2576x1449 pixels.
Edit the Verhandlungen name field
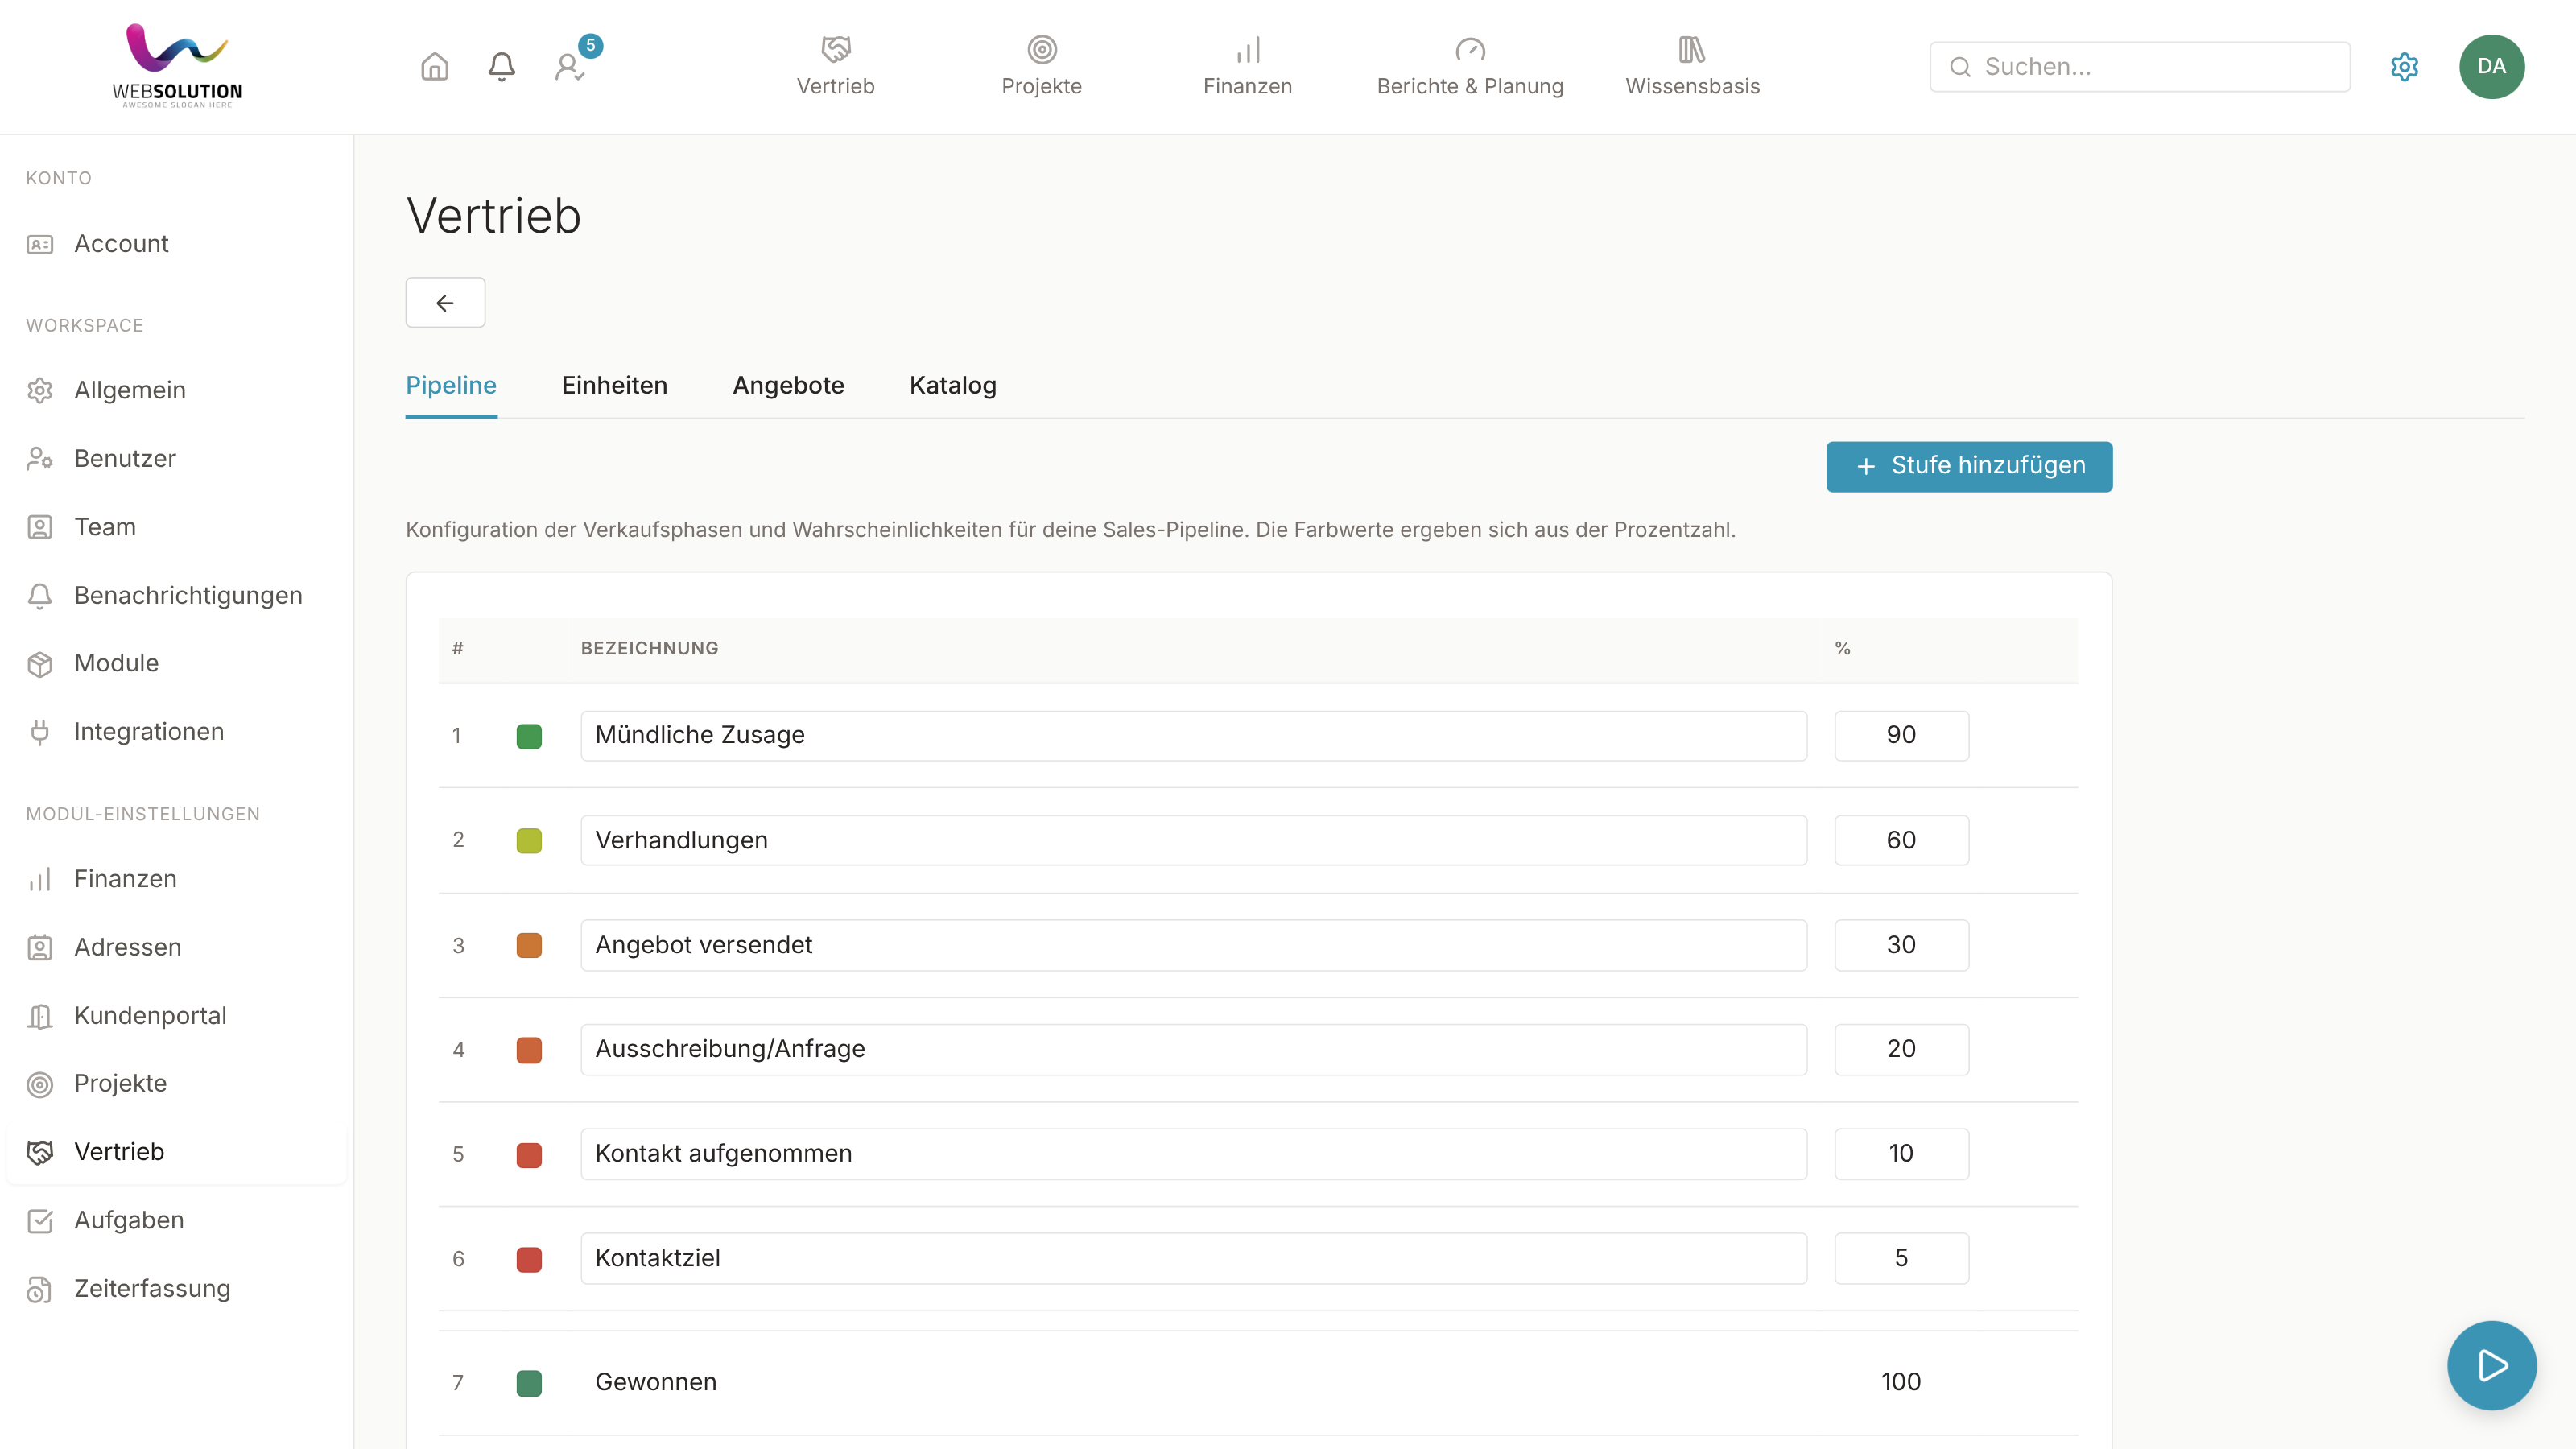1193,840
